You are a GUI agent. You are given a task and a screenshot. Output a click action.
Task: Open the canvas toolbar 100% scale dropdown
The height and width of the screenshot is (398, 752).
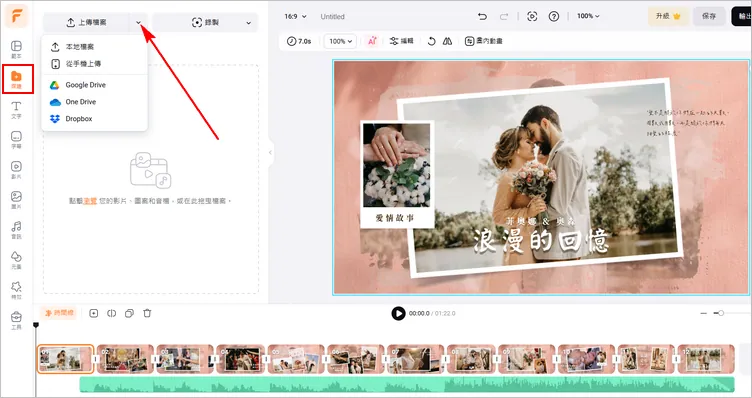(x=341, y=41)
